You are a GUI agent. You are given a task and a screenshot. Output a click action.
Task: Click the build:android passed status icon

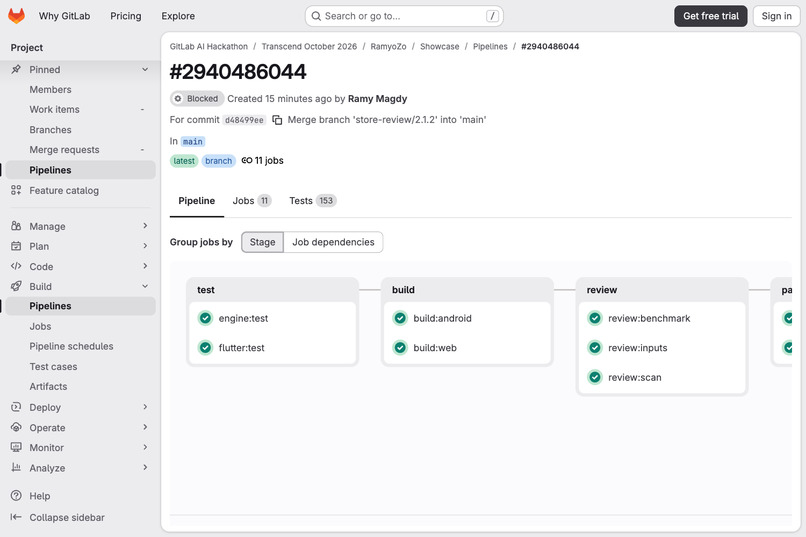[x=400, y=318]
